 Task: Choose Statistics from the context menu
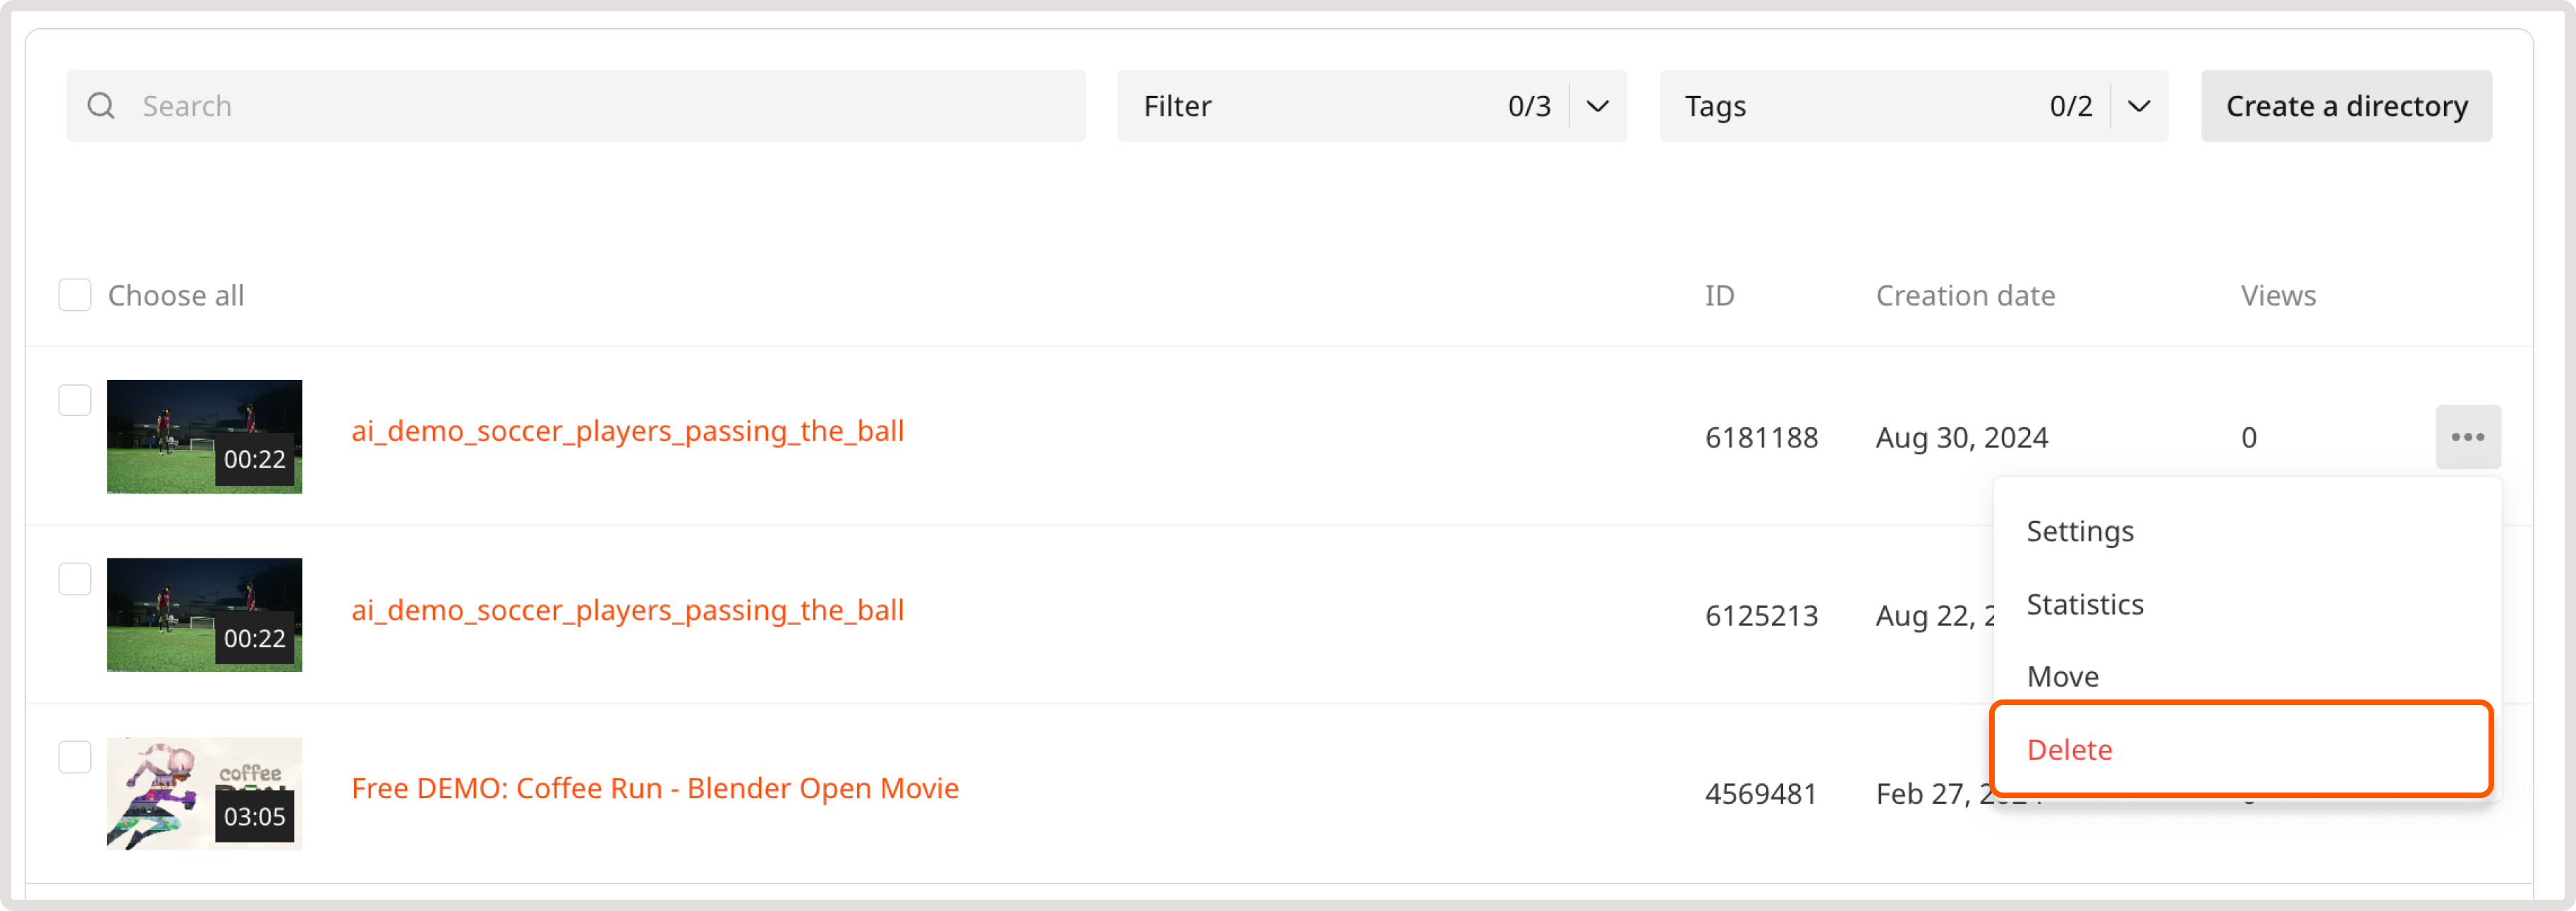[2085, 604]
